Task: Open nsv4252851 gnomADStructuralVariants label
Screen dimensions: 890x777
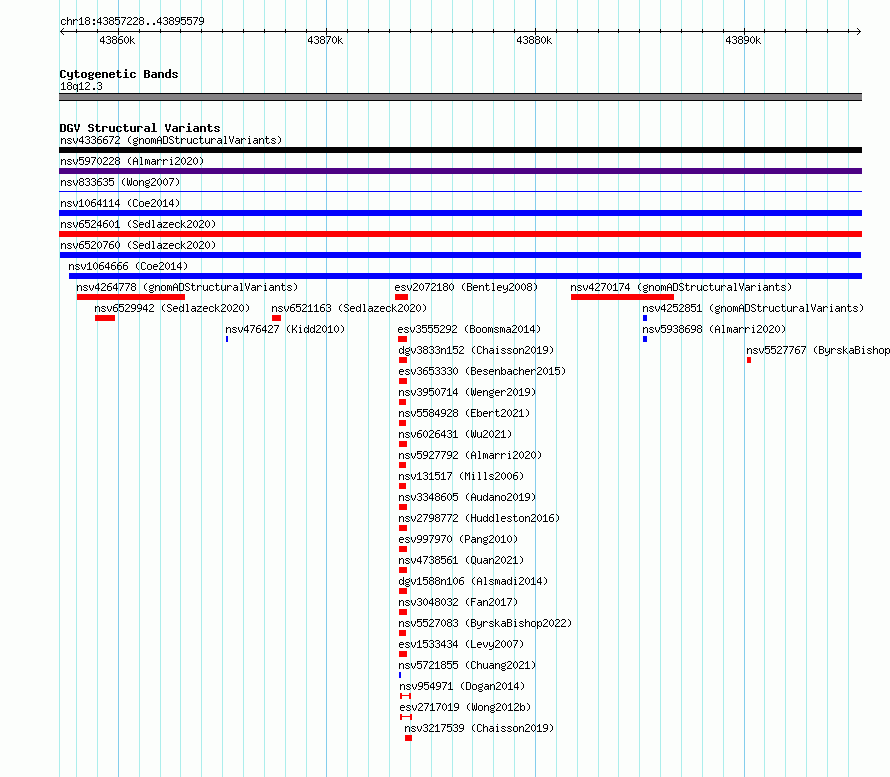Action: coord(753,308)
